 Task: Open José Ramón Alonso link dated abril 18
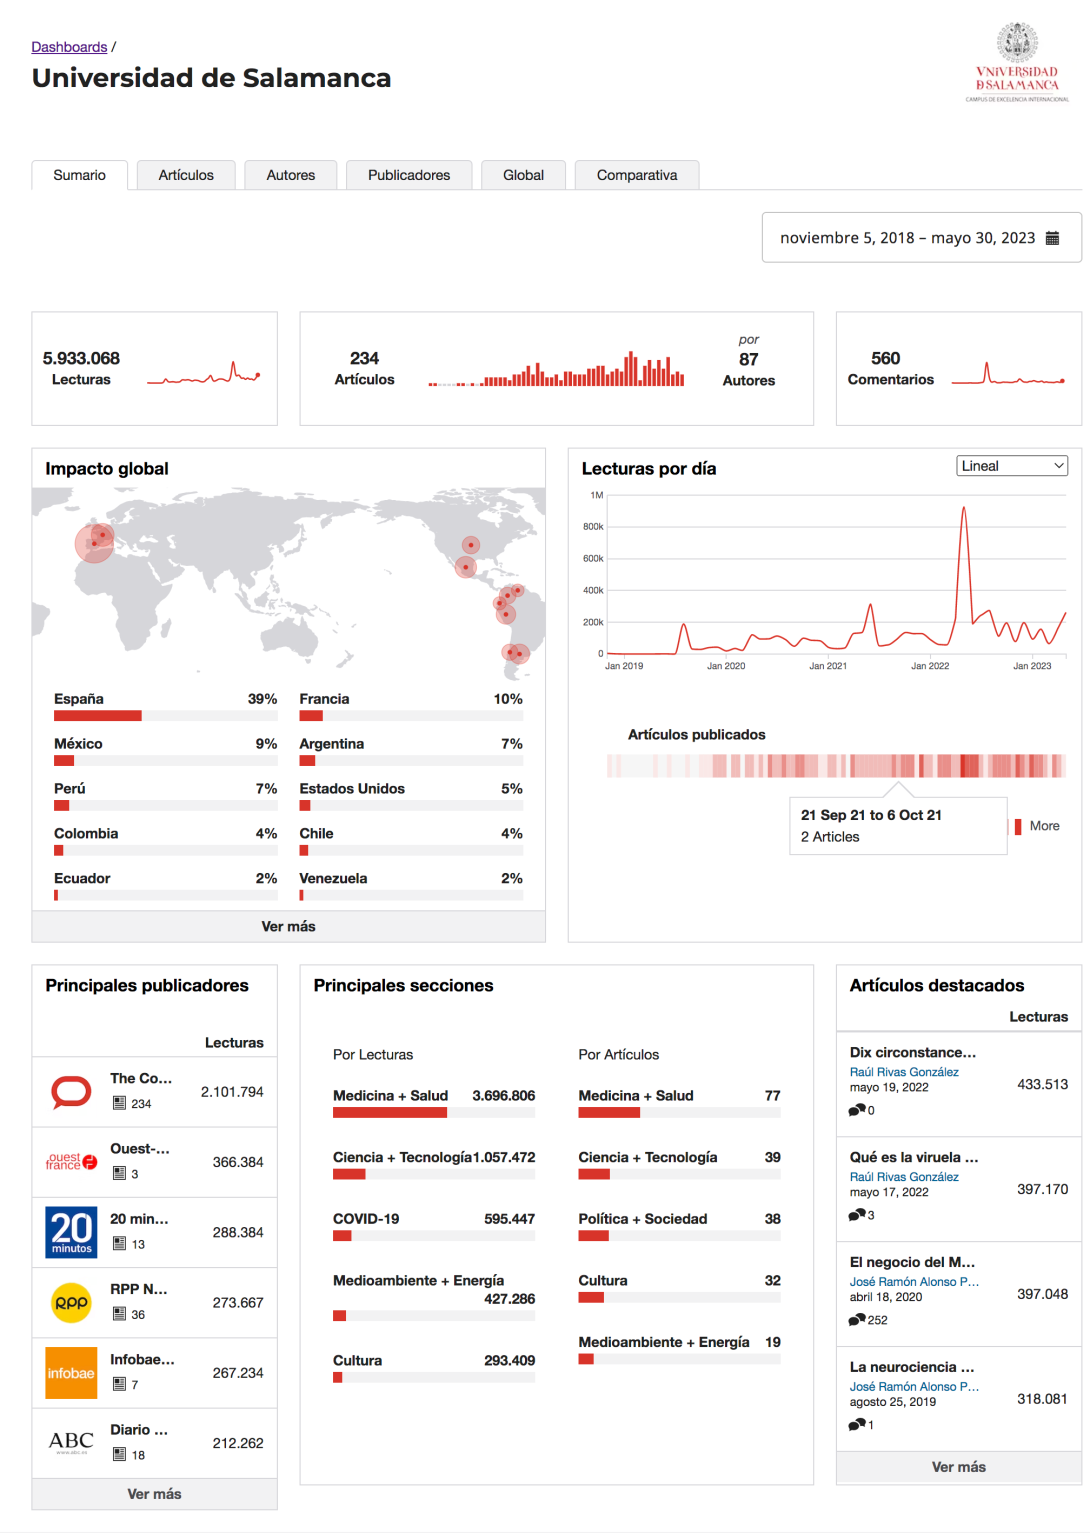pos(914,1282)
